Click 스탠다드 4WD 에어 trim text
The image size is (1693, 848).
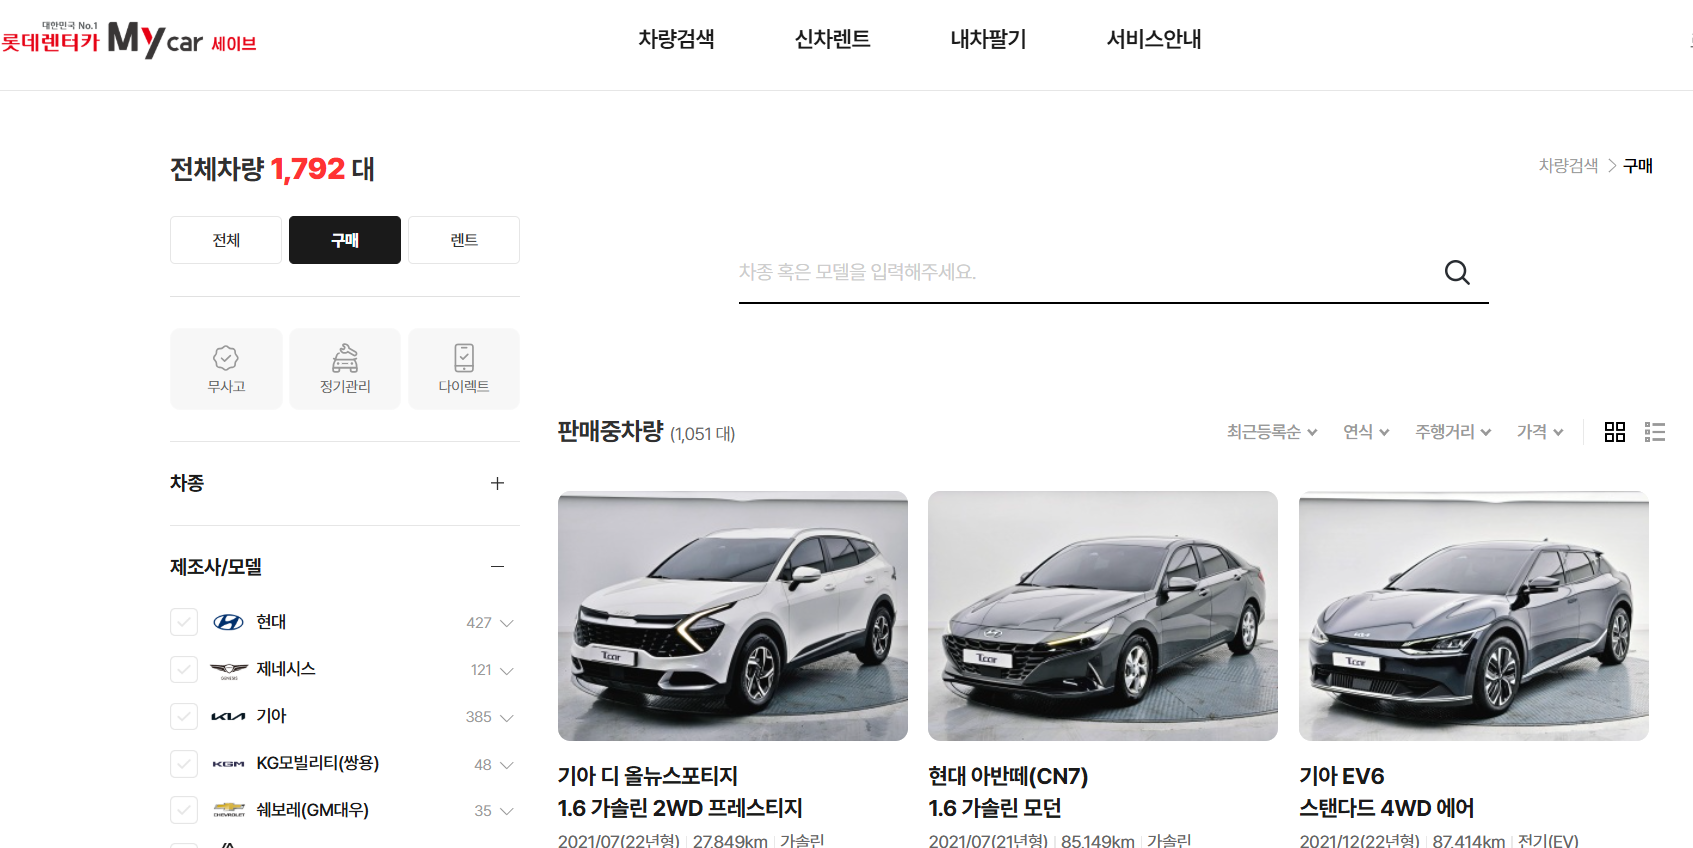[x=1386, y=808]
